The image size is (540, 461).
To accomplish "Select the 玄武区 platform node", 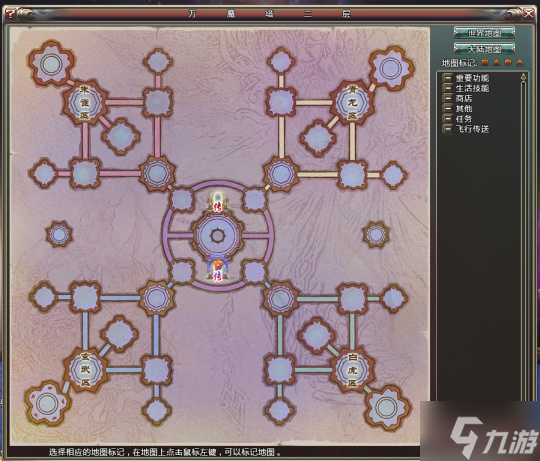I will pyautogui.click(x=85, y=370).
